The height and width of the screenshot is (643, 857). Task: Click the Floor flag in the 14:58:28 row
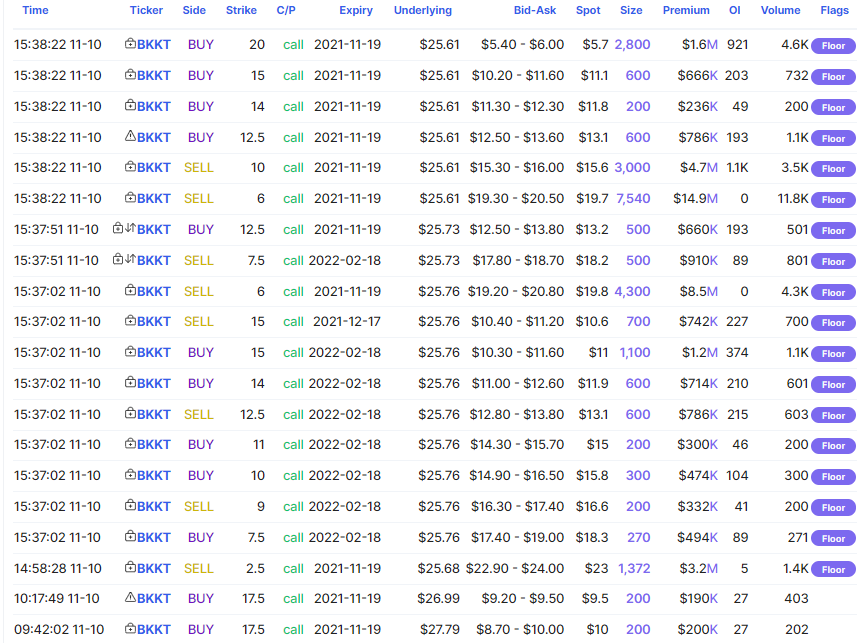pos(833,570)
